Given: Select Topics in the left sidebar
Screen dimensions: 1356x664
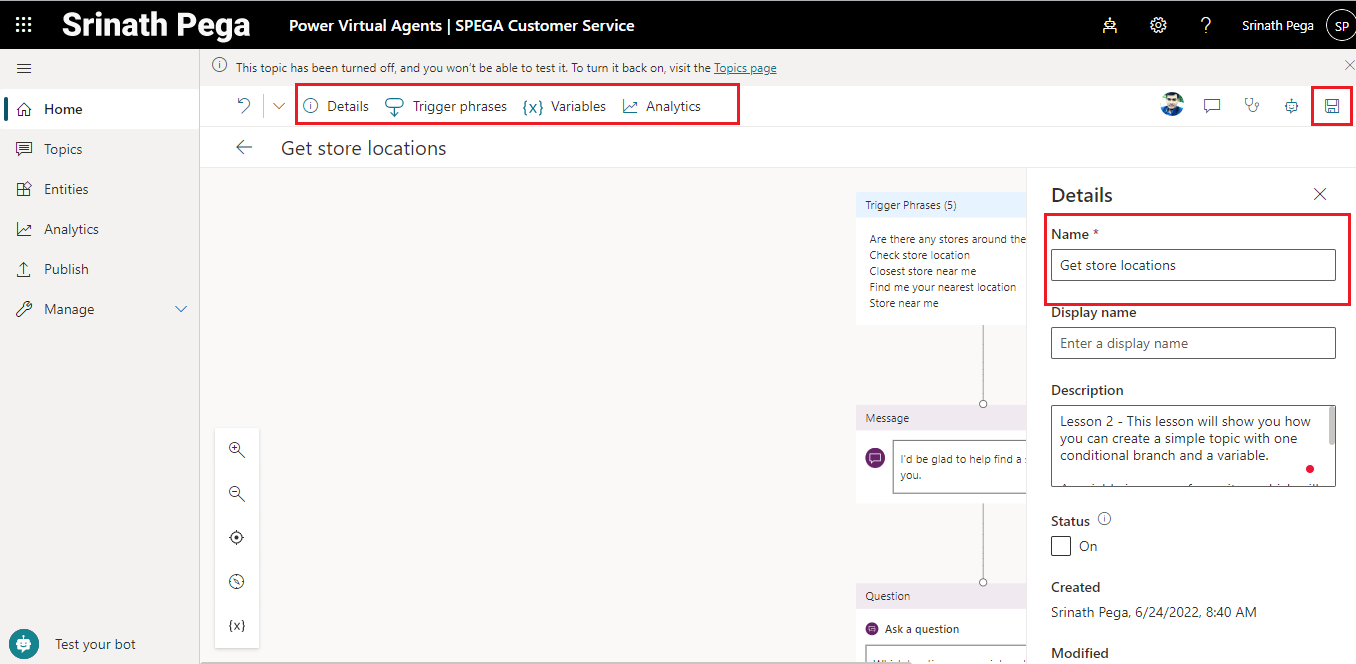Looking at the screenshot, I should pos(63,149).
